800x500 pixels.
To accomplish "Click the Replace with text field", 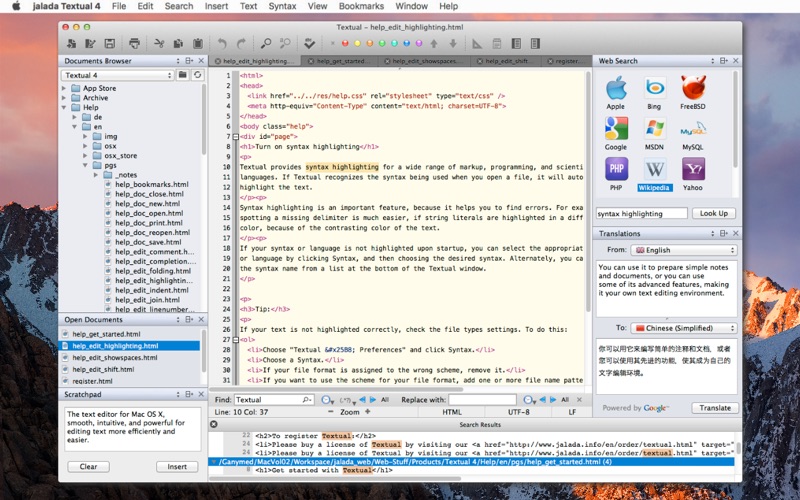I will point(482,399).
